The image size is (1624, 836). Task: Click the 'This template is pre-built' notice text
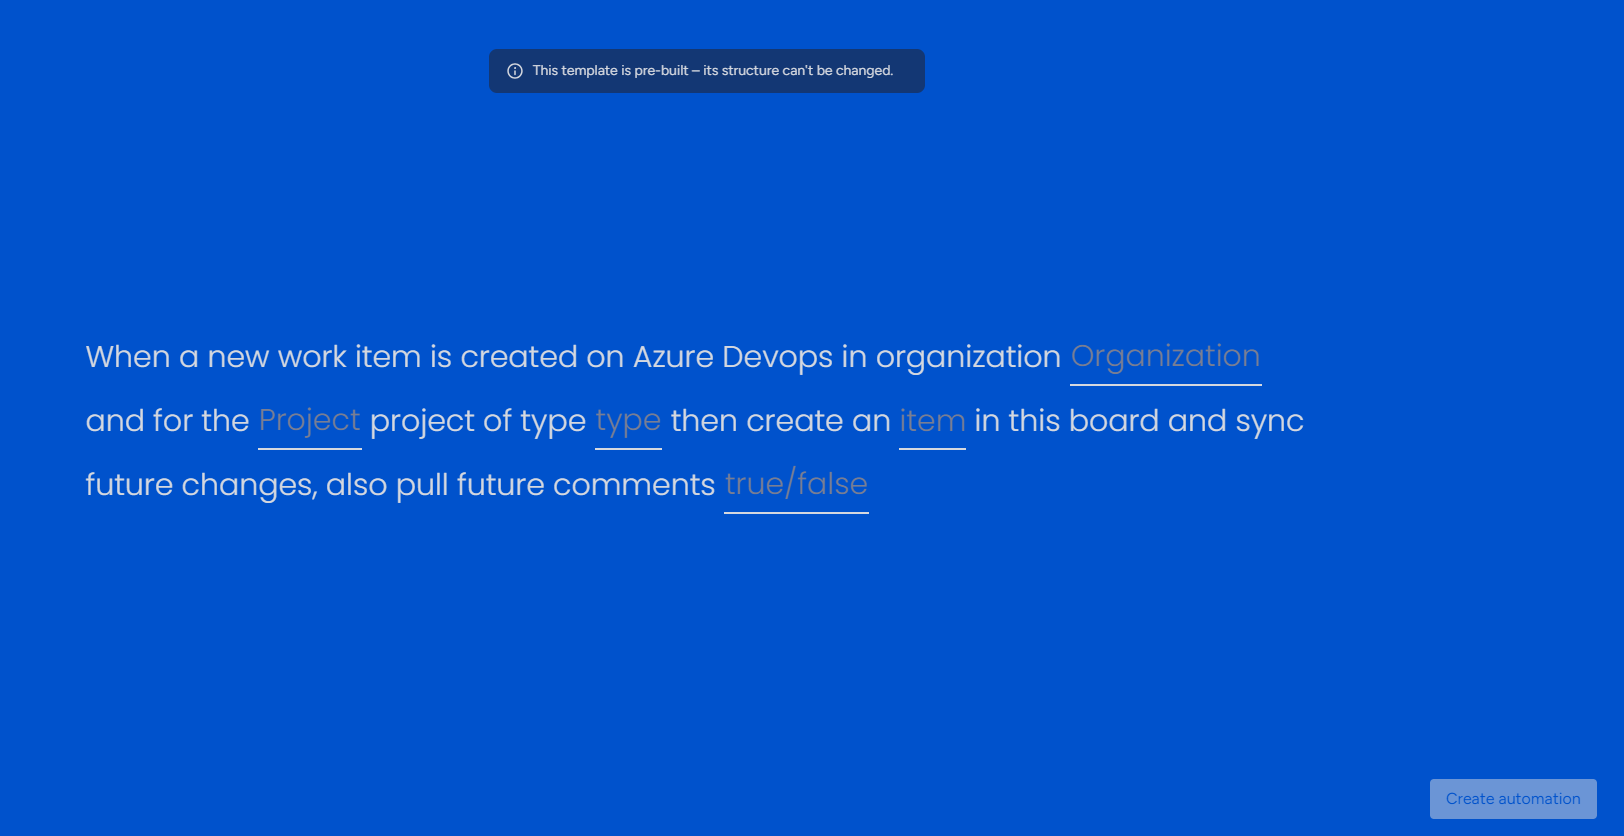[x=713, y=71]
